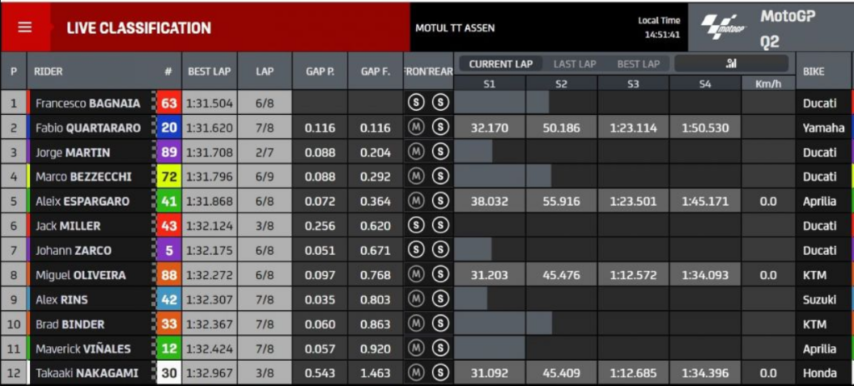Sort by GAP F. column header
854x386 pixels.
375,71
